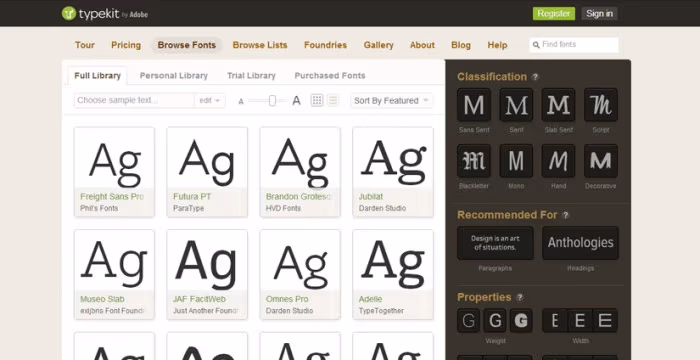Image resolution: width=700 pixels, height=360 pixels.
Task: Open the Help page
Action: [x=497, y=45]
